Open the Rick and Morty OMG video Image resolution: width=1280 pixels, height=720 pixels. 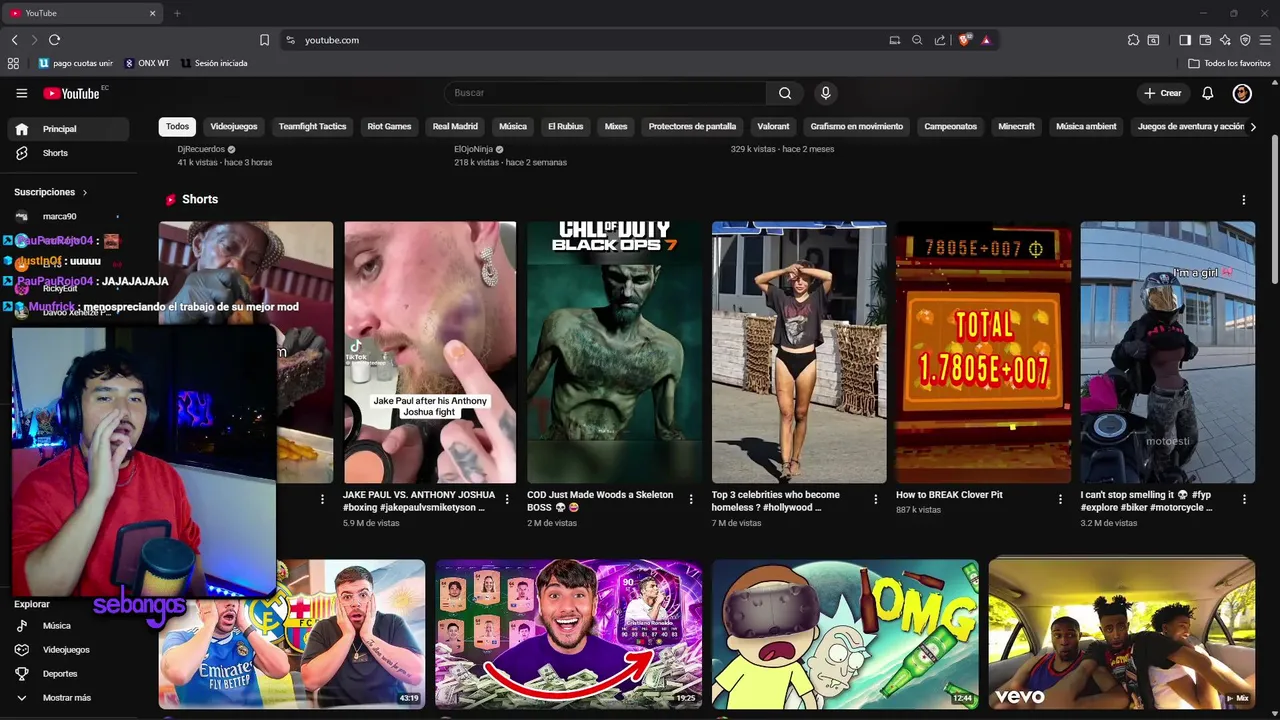[845, 634]
